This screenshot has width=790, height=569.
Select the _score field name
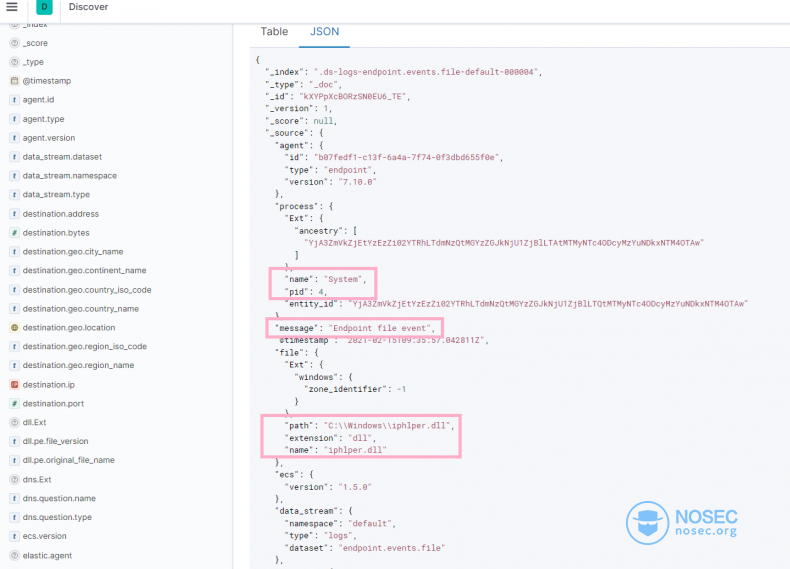[x=35, y=43]
